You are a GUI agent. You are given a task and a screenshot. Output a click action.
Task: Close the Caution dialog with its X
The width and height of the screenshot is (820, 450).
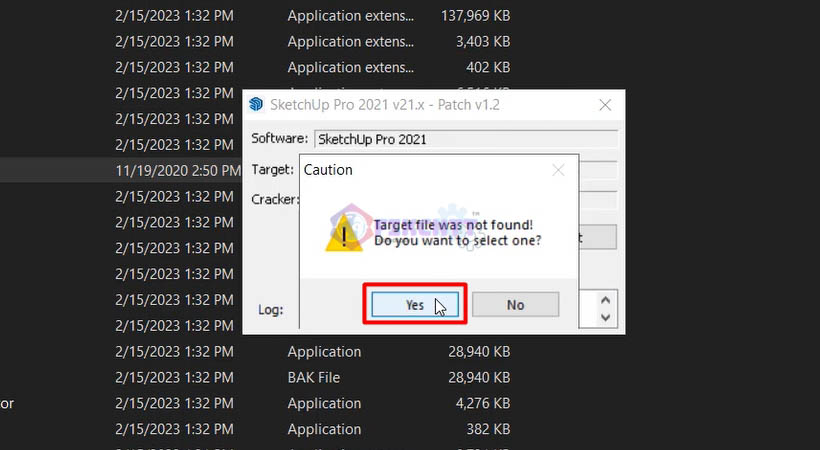click(558, 170)
